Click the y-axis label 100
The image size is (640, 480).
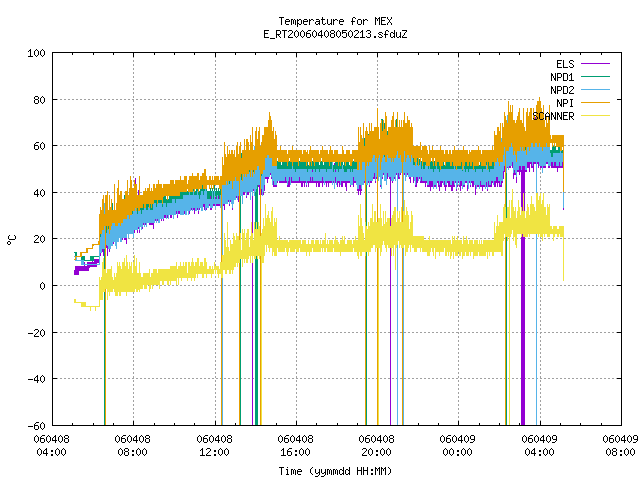tap(36, 53)
